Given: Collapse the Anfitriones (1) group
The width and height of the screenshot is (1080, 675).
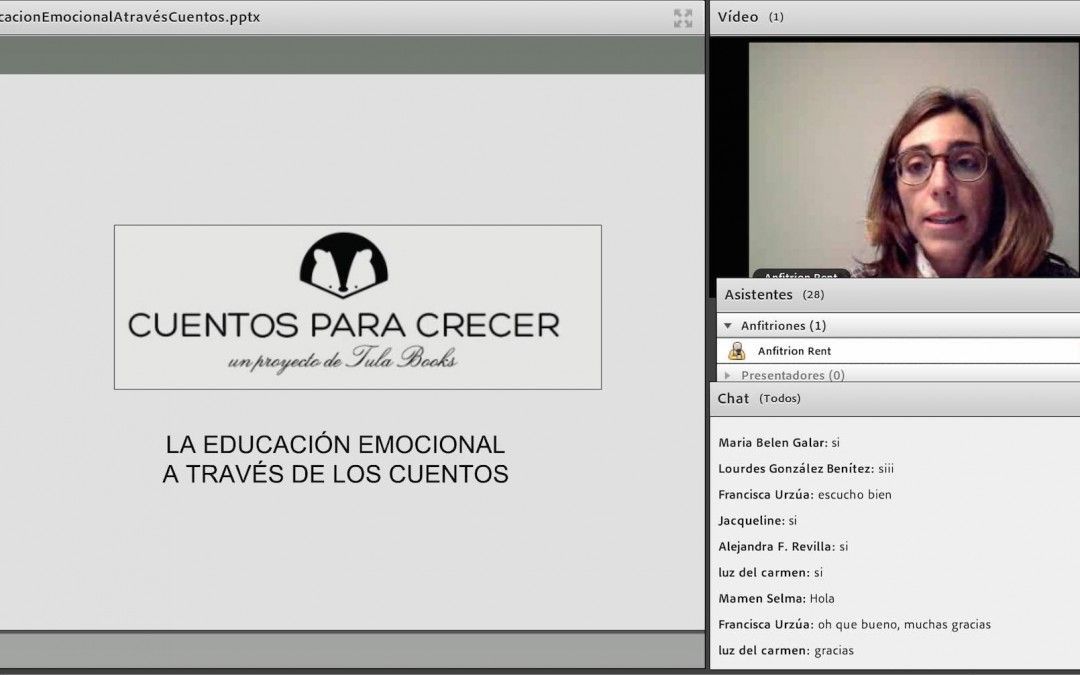Looking at the screenshot, I should [728, 325].
